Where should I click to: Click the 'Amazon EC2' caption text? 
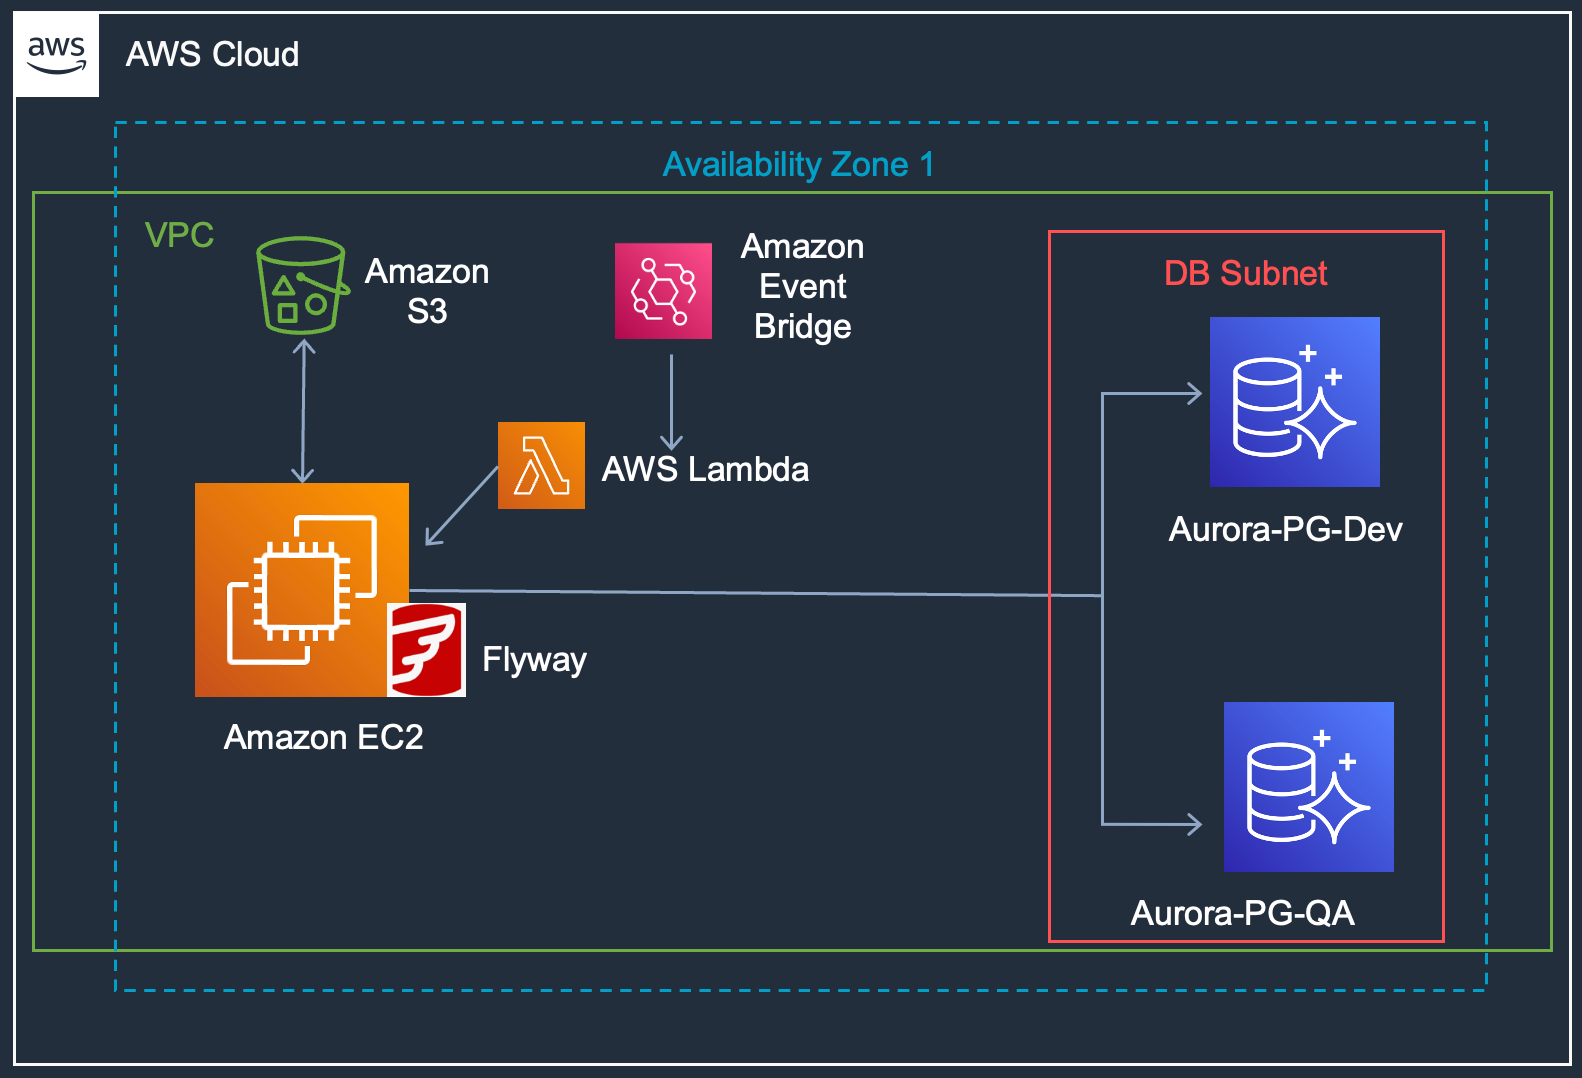[x=323, y=737]
